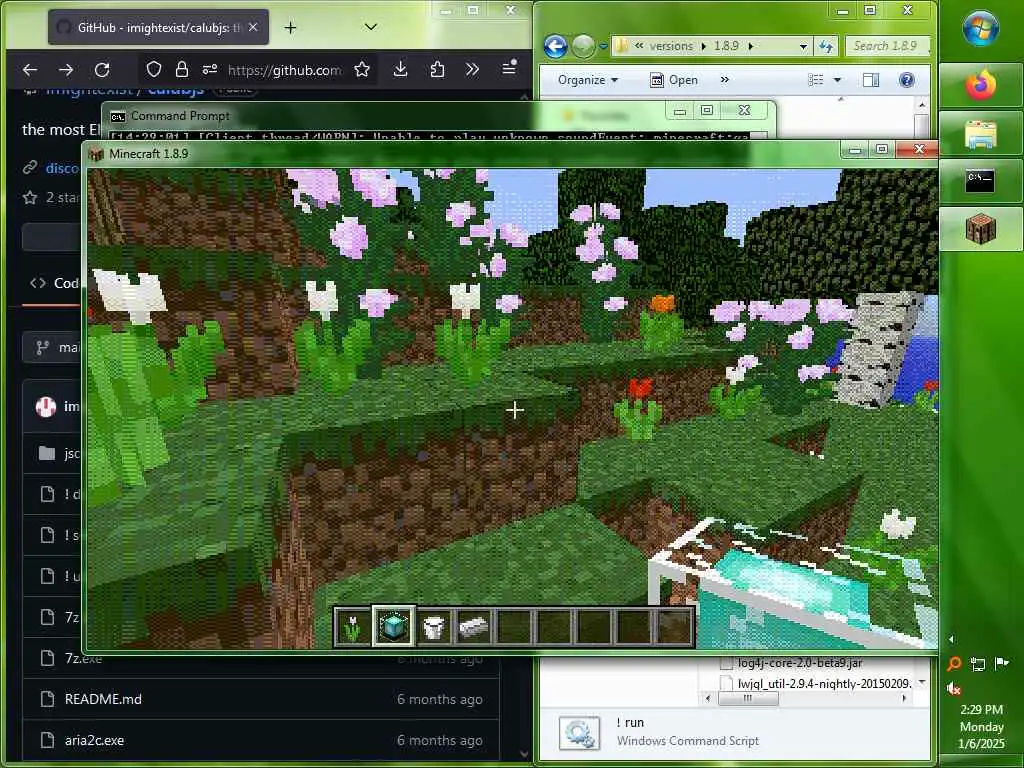The image size is (1024, 768).
Task: Click the orange magnifier tray icon
Action: pyautogui.click(x=953, y=664)
